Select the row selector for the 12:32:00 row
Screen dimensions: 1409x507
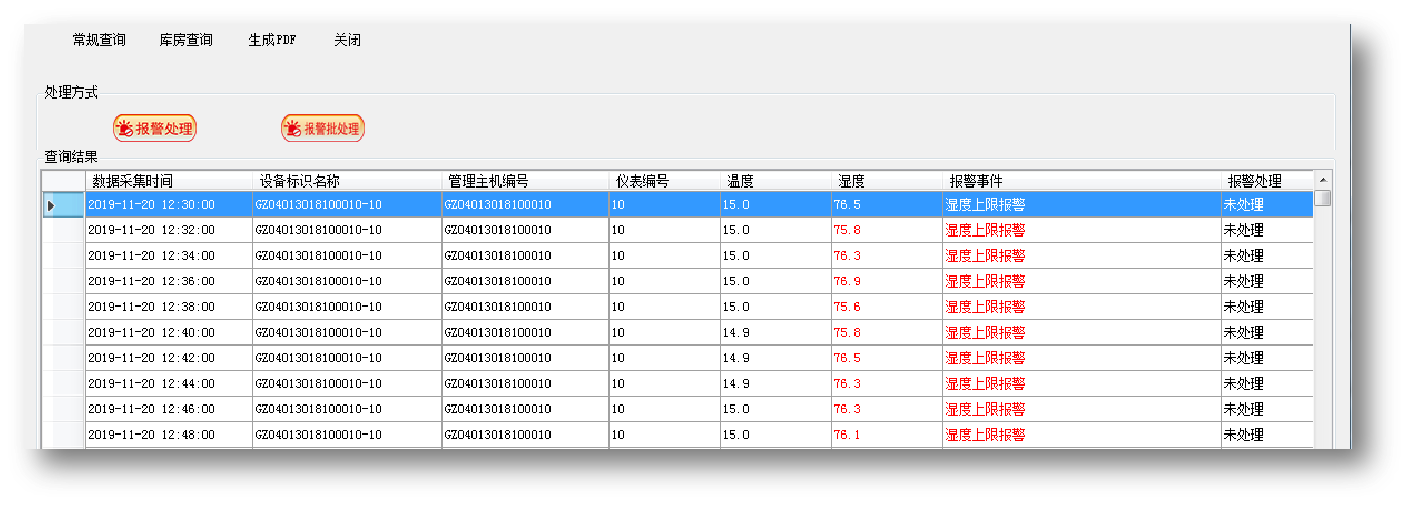coord(63,230)
